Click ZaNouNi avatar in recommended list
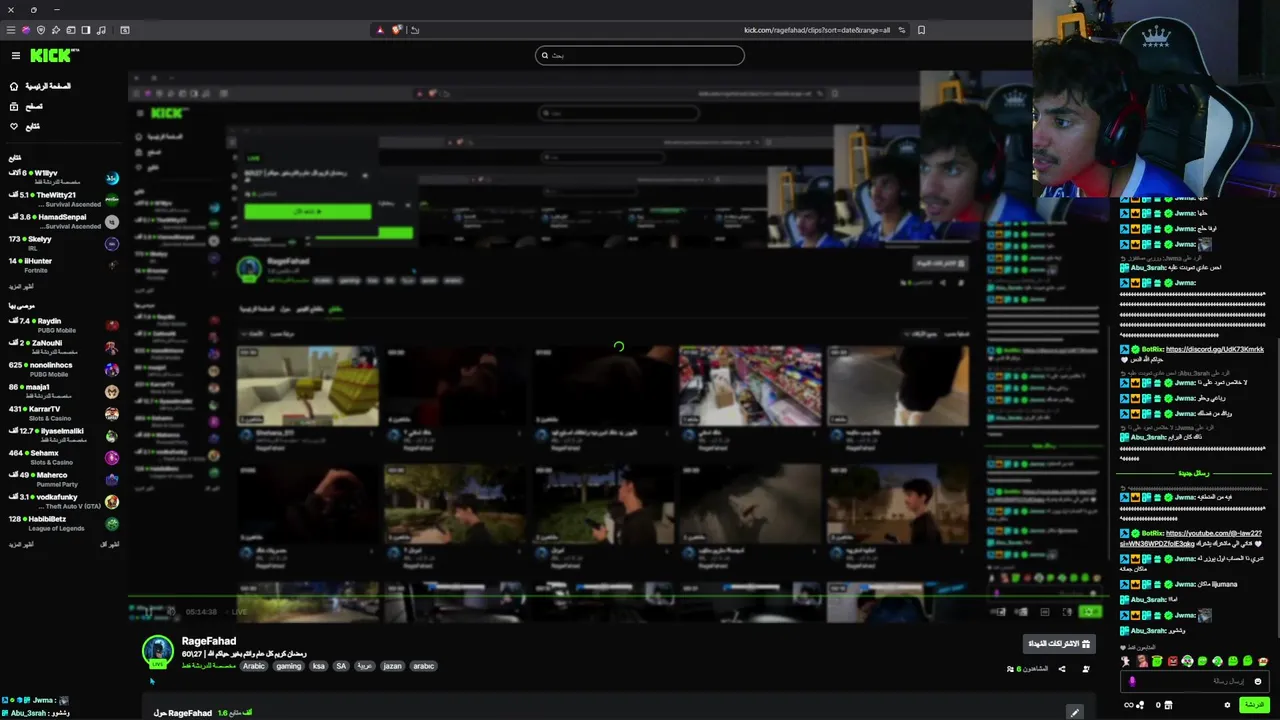 click(x=112, y=347)
